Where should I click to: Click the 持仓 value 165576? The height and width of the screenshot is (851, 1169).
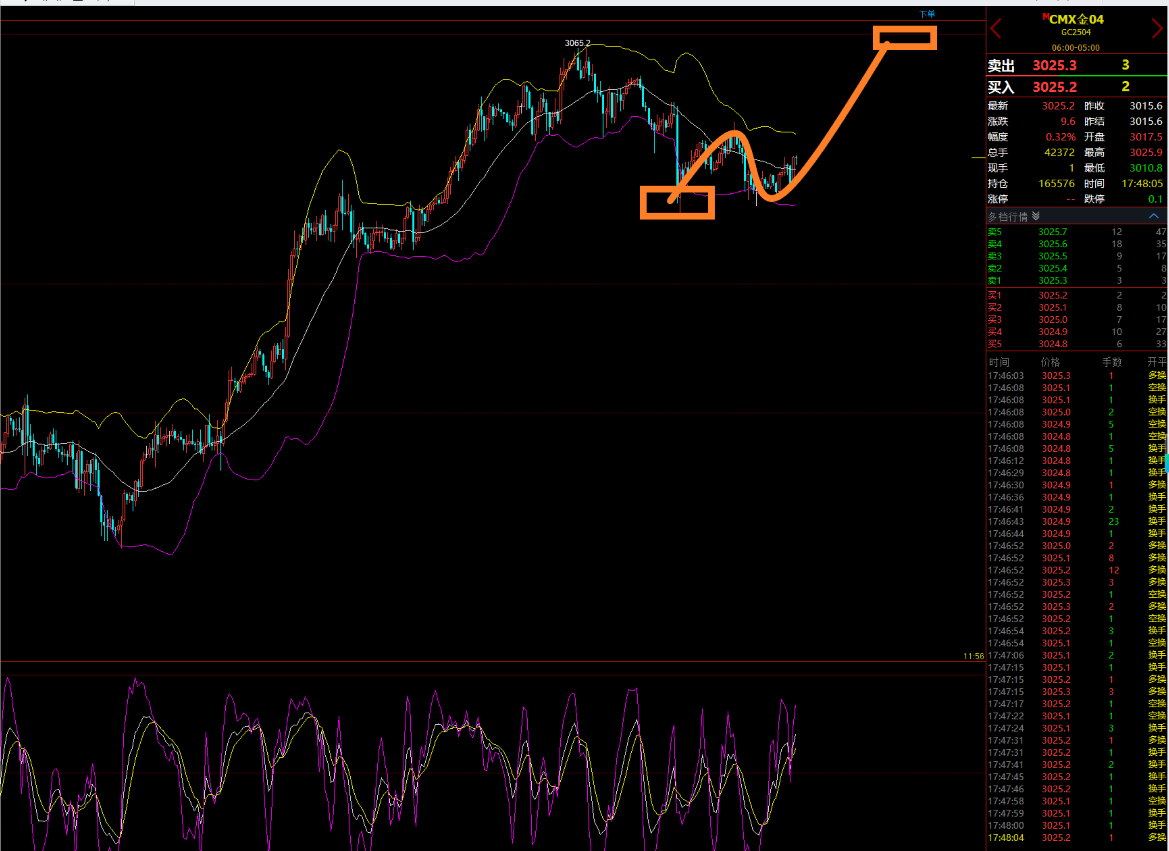(1056, 183)
